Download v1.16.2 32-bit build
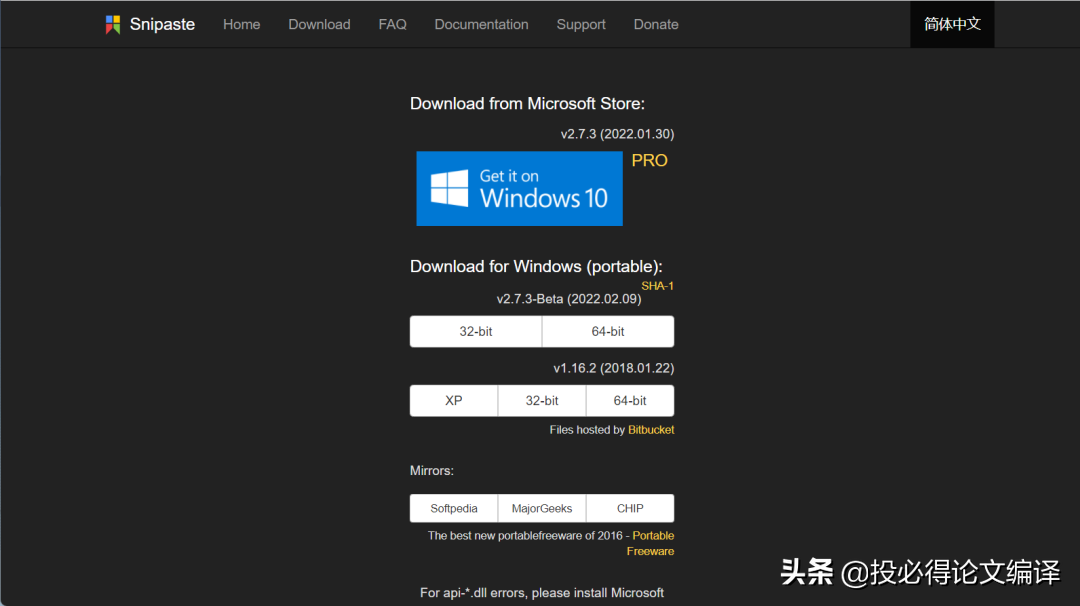The width and height of the screenshot is (1080, 606). (x=542, y=401)
